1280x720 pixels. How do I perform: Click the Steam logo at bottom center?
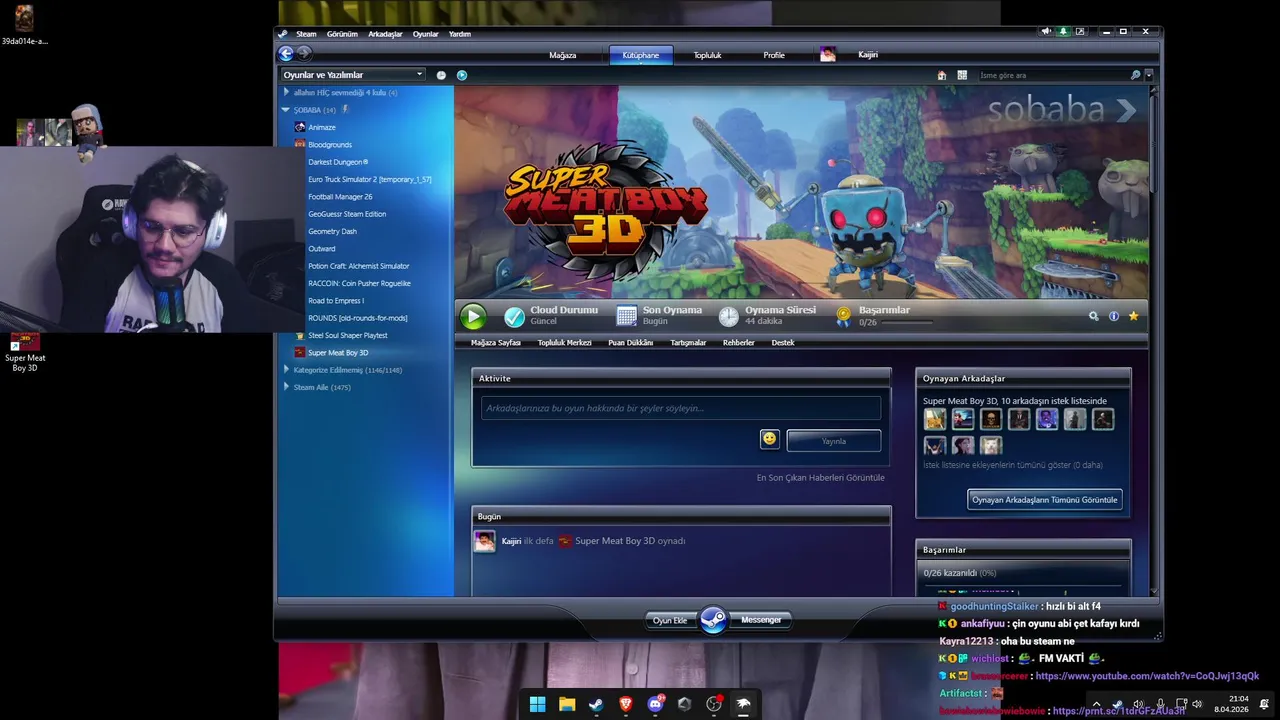(x=713, y=620)
